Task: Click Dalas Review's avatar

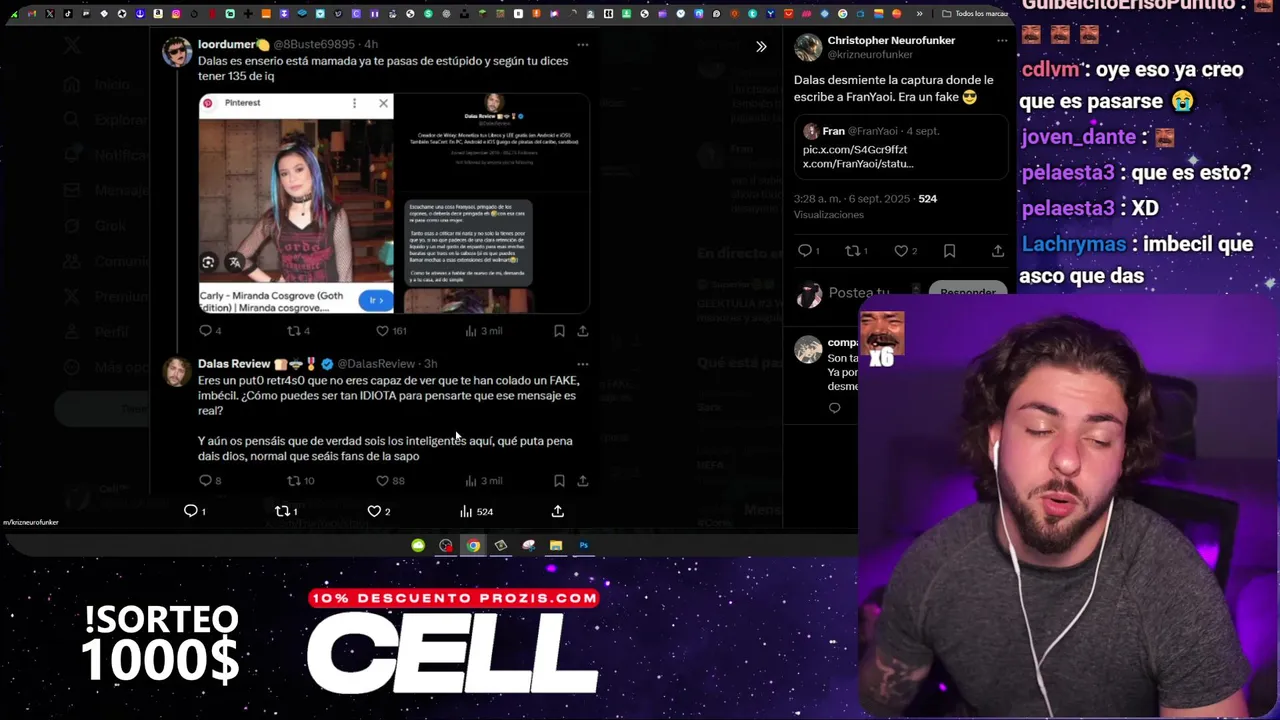Action: (x=177, y=371)
